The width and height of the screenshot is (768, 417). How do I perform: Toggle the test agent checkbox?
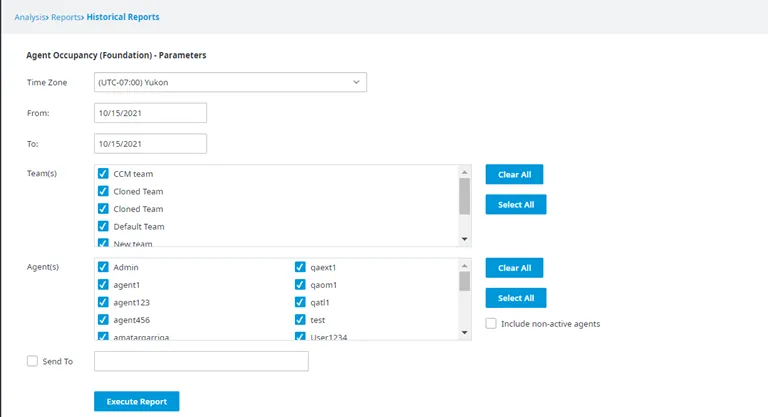coord(300,320)
